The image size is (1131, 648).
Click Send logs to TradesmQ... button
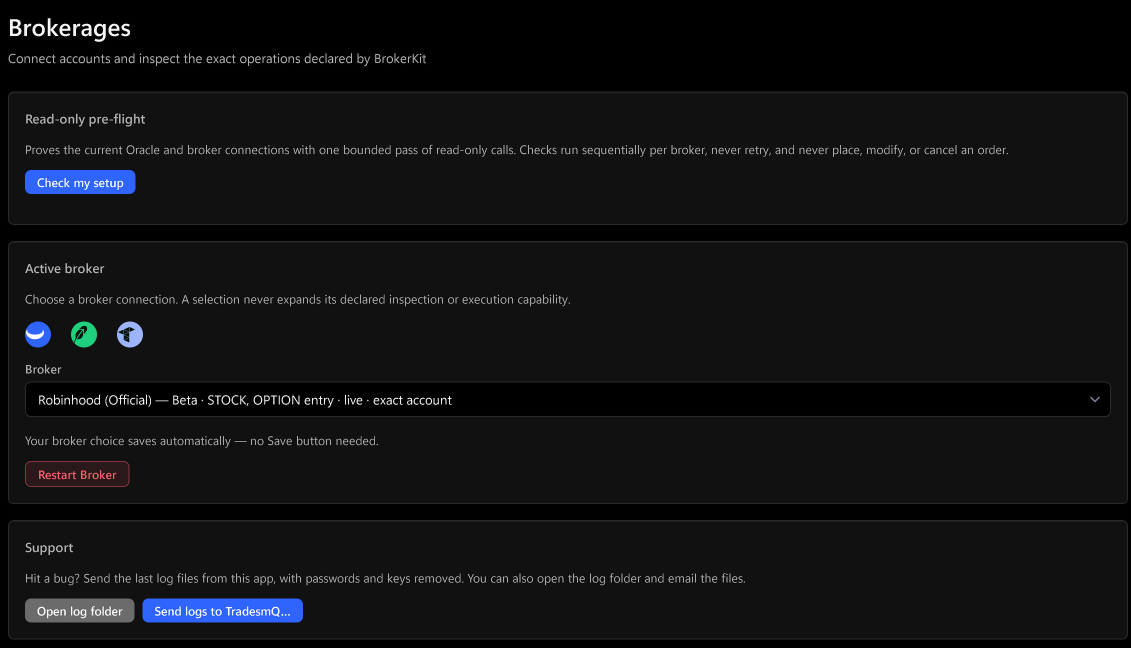(x=222, y=610)
